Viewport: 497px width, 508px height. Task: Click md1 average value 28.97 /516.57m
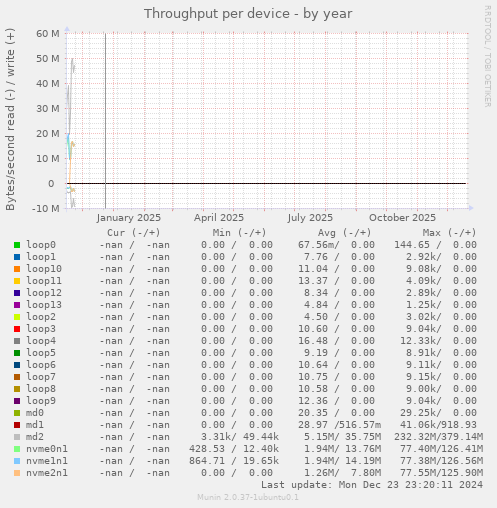pyautogui.click(x=339, y=425)
